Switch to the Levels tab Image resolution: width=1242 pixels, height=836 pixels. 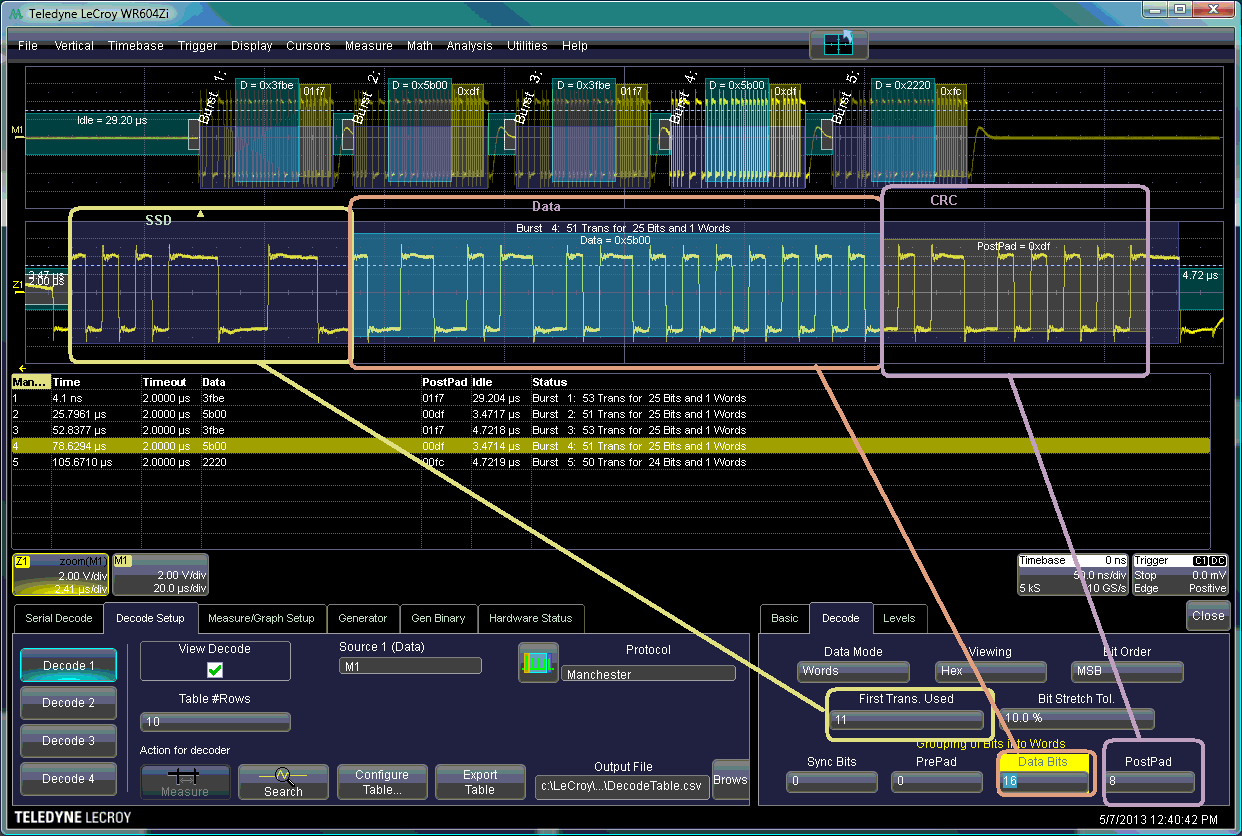point(898,618)
